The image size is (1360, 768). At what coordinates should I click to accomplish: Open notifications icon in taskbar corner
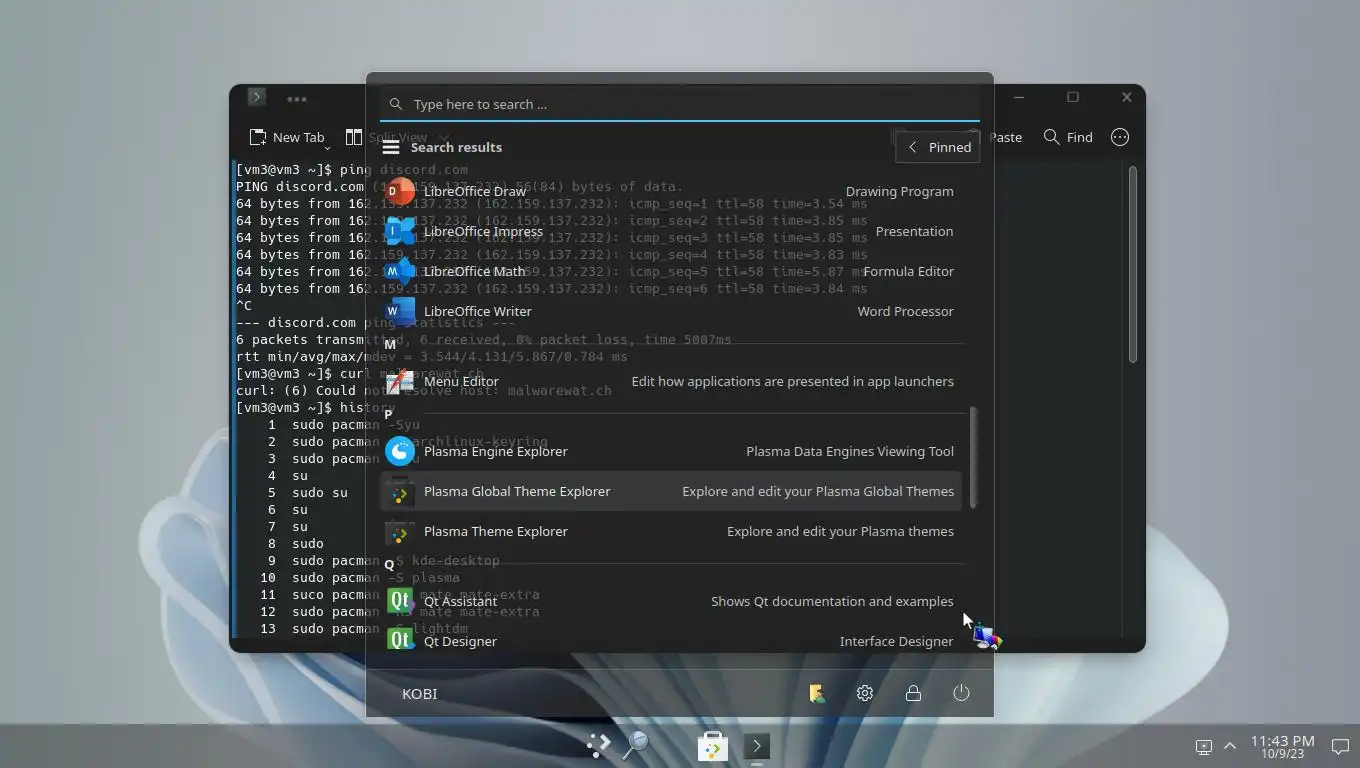1340,746
